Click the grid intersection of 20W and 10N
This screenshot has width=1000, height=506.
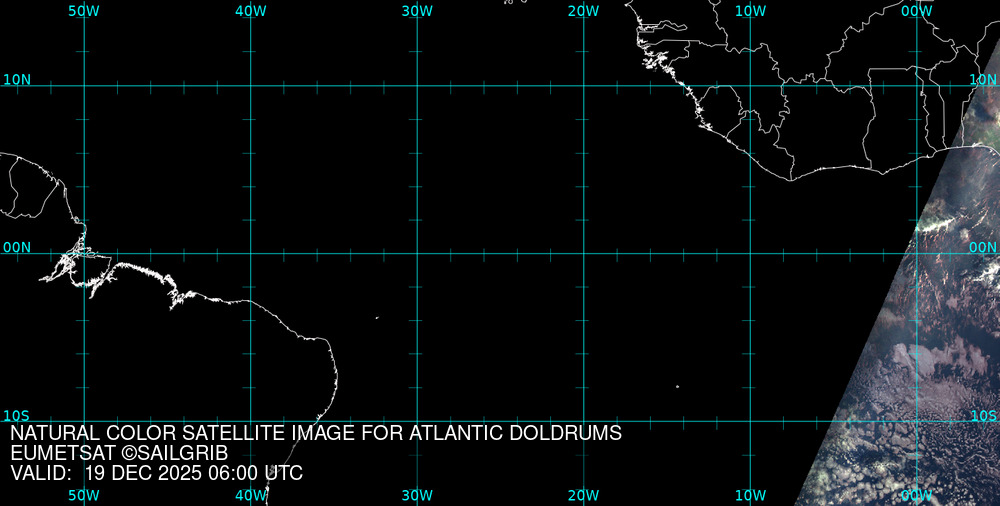coord(584,86)
